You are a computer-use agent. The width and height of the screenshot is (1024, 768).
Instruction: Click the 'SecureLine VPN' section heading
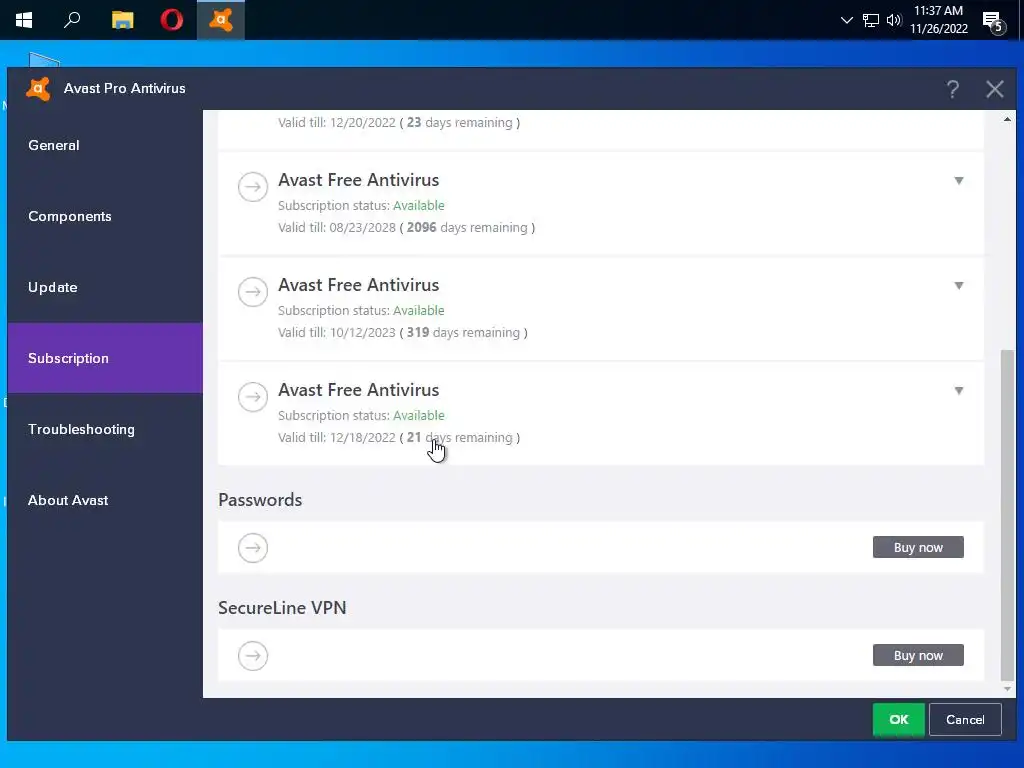[282, 608]
